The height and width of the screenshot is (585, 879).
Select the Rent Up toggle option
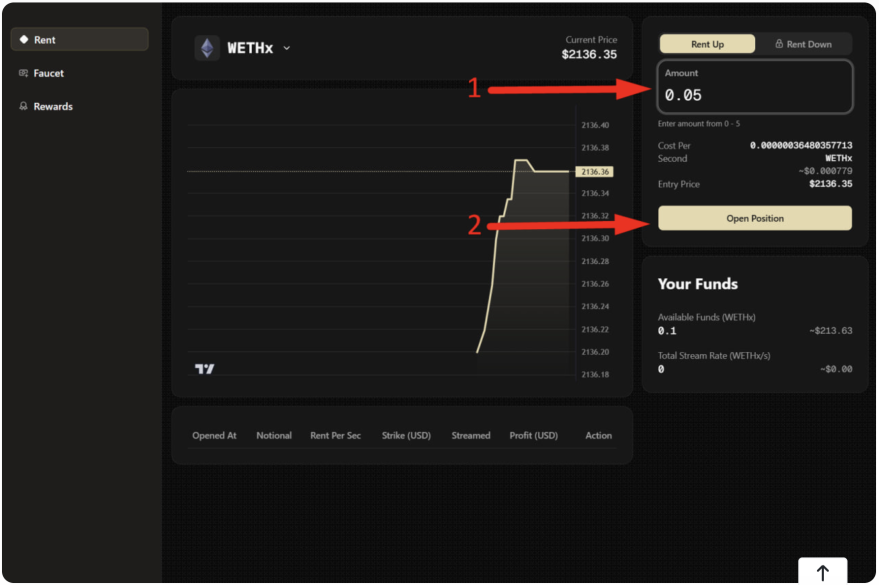707,44
